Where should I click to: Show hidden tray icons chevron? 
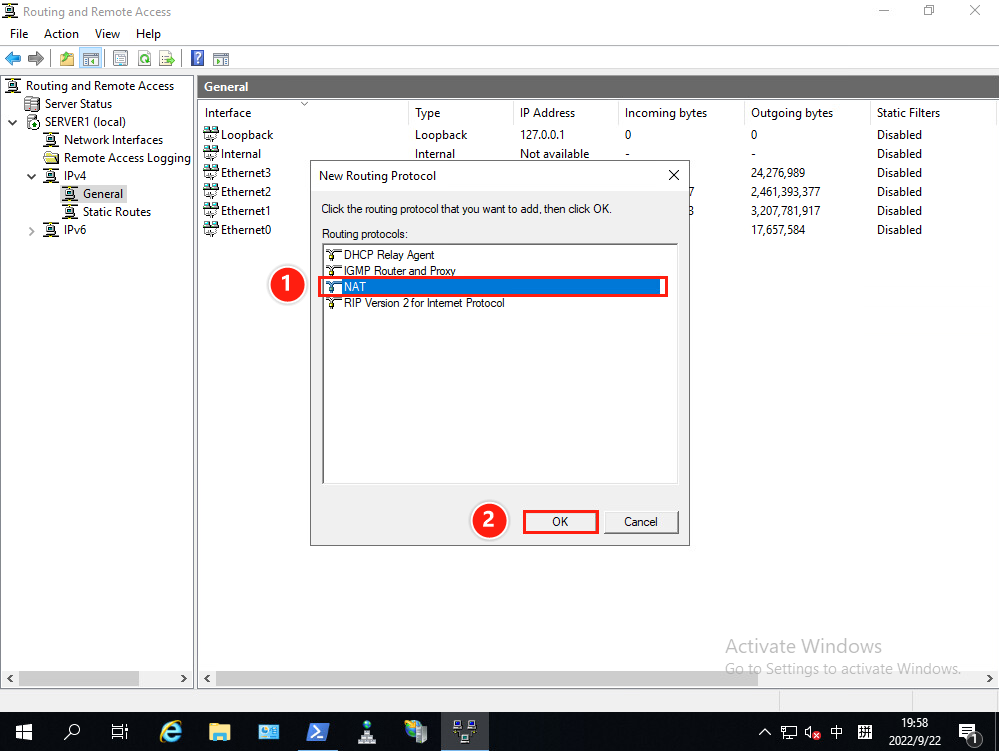(x=765, y=733)
